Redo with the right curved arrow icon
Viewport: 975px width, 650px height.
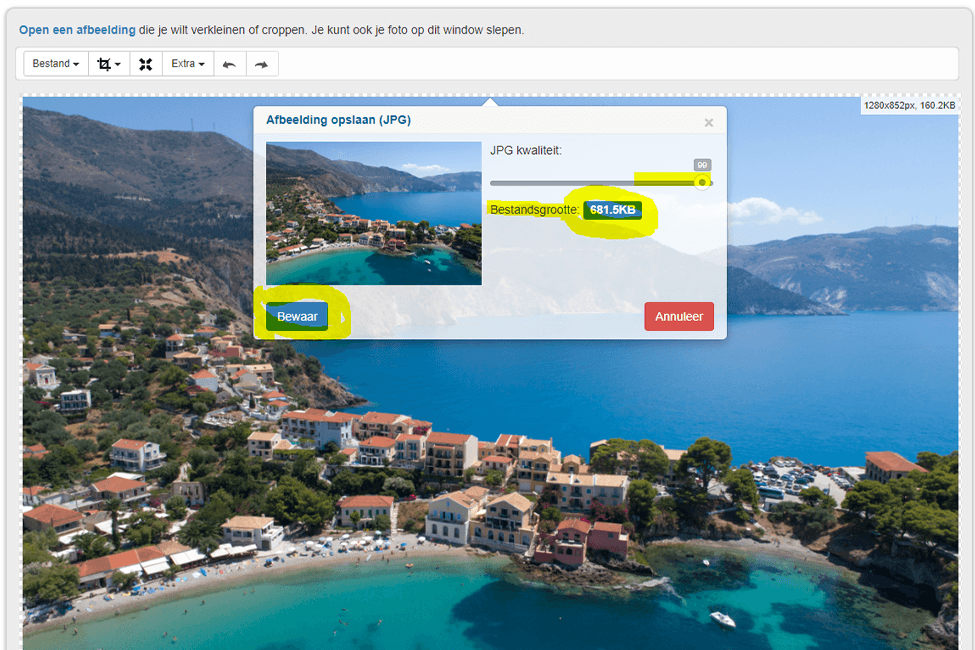tap(262, 63)
